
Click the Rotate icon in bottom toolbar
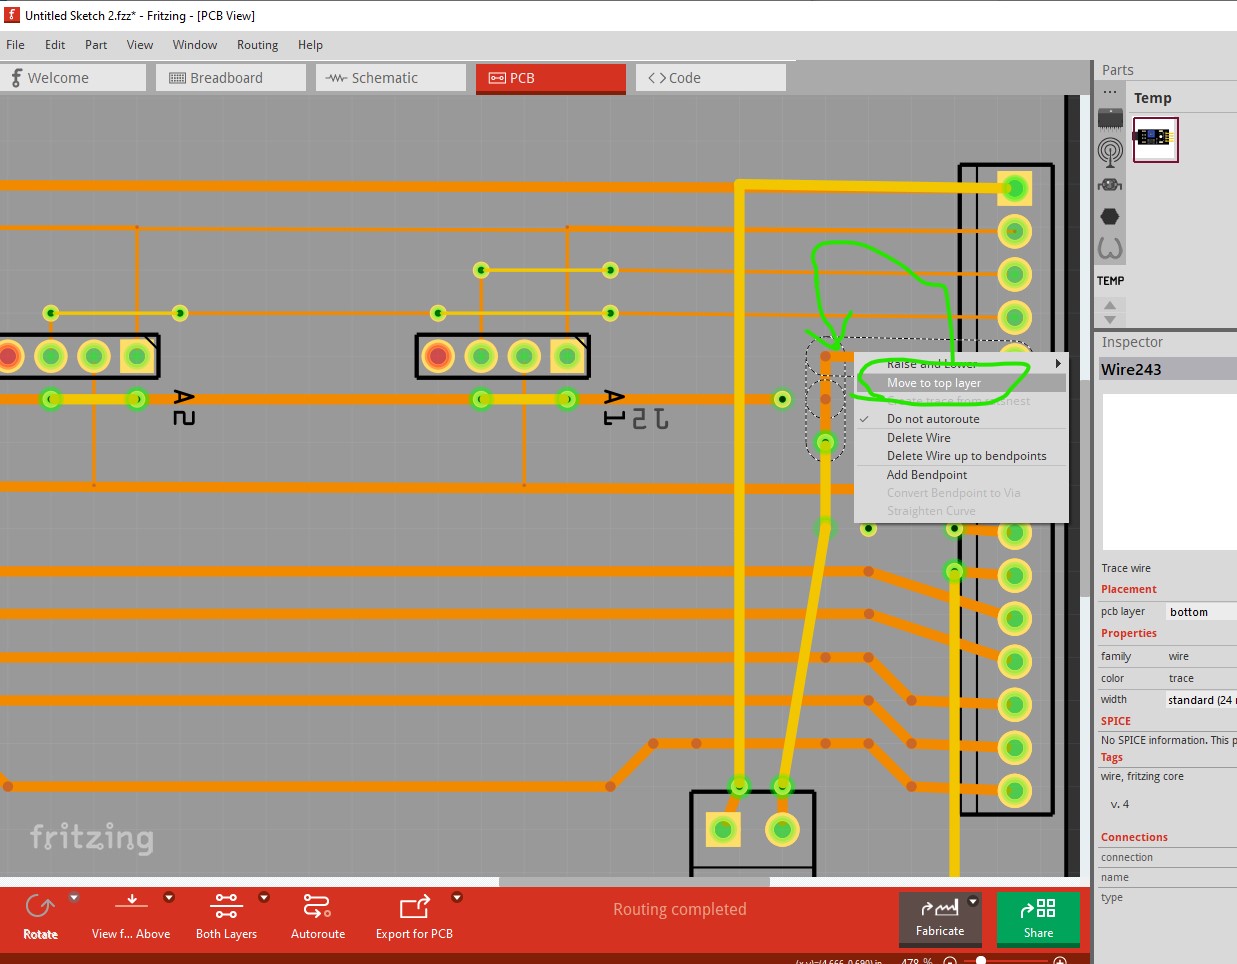pos(40,907)
